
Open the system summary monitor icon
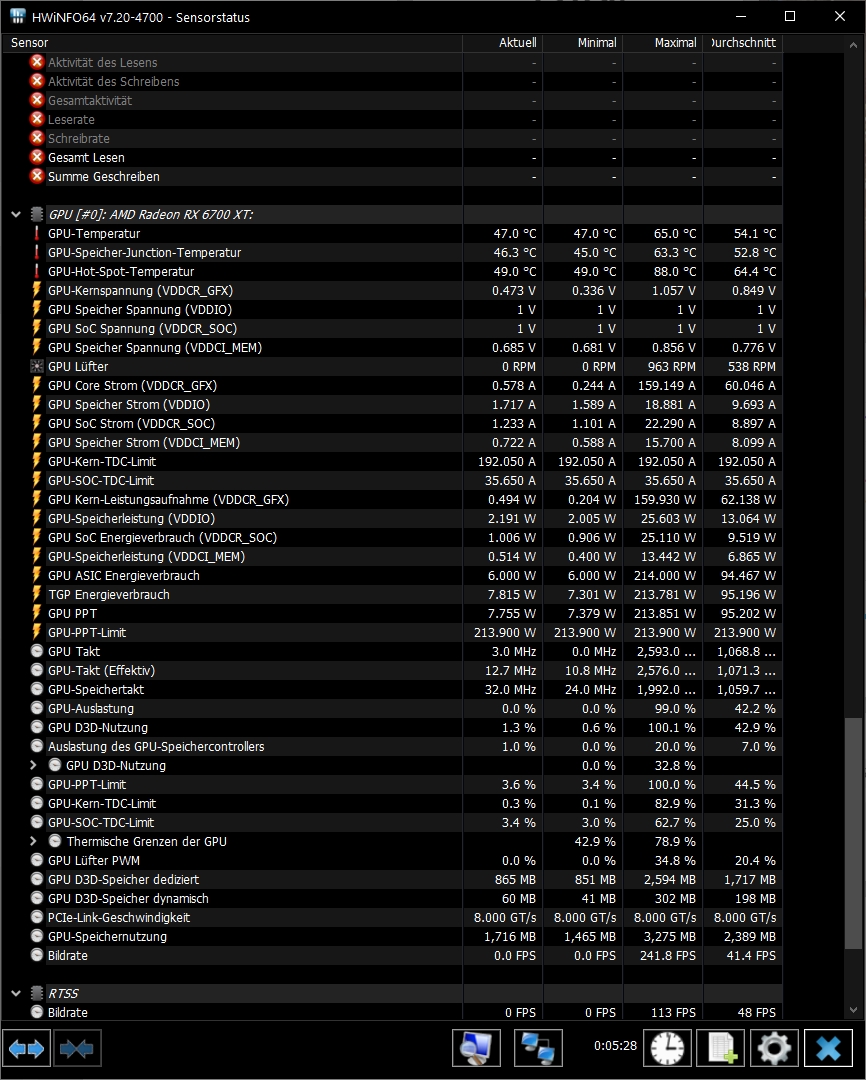(476, 1048)
